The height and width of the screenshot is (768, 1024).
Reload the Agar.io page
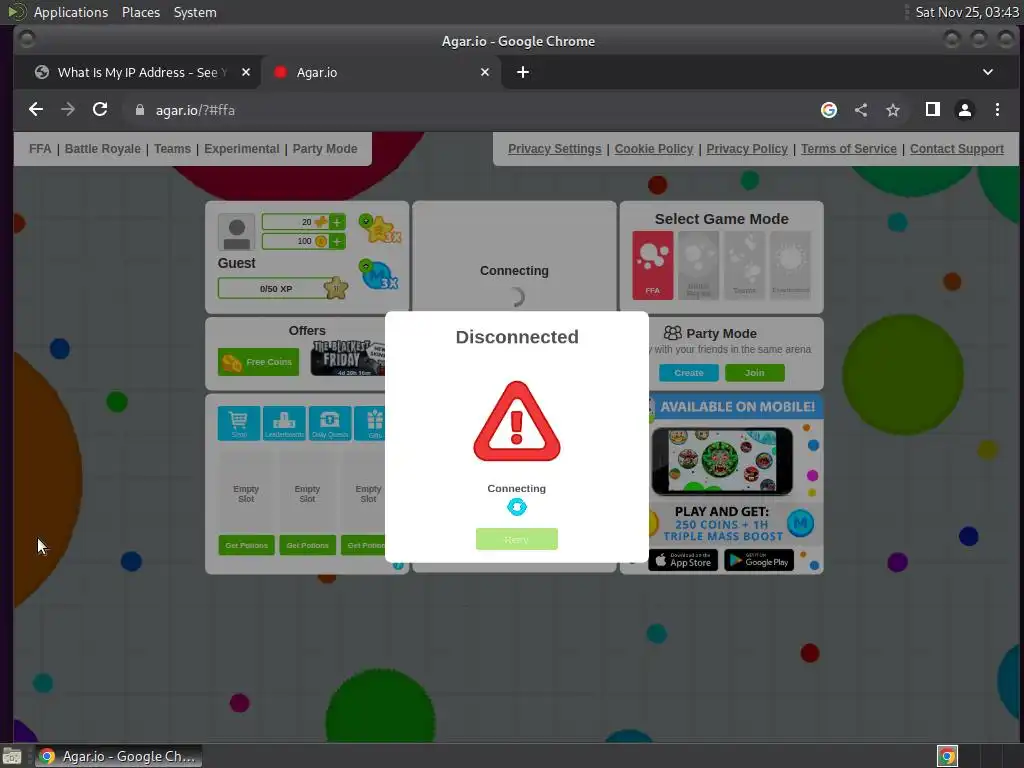coord(100,110)
